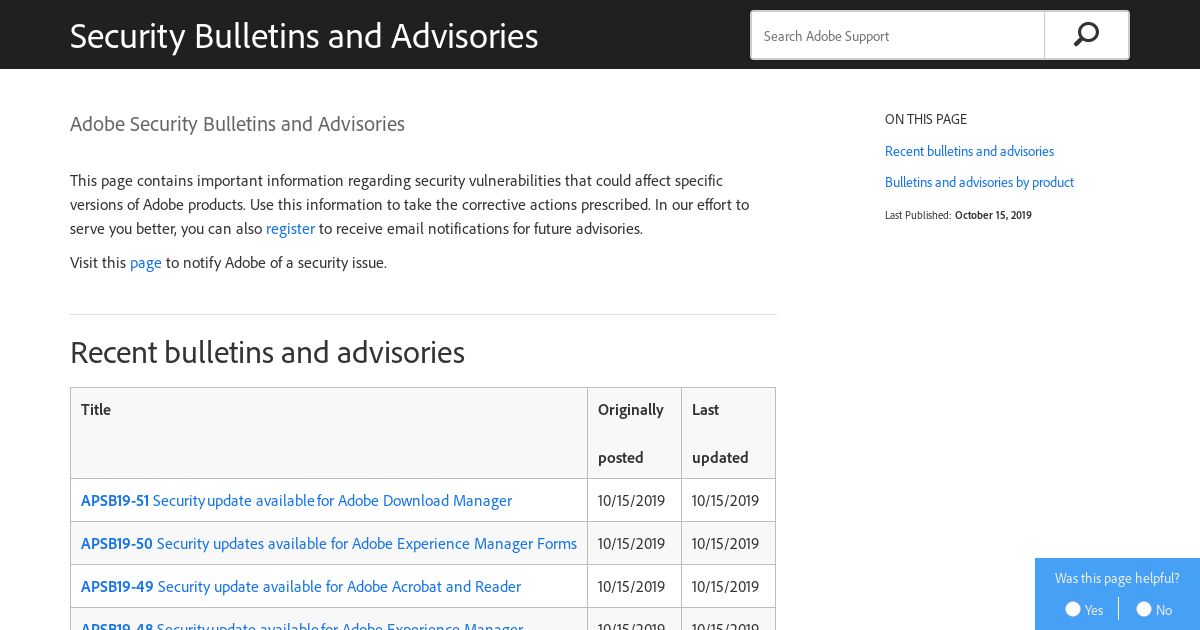Open APSB19-49 Acrobat and Reader bulletin
Viewport: 1200px width, 630px height.
coord(301,586)
